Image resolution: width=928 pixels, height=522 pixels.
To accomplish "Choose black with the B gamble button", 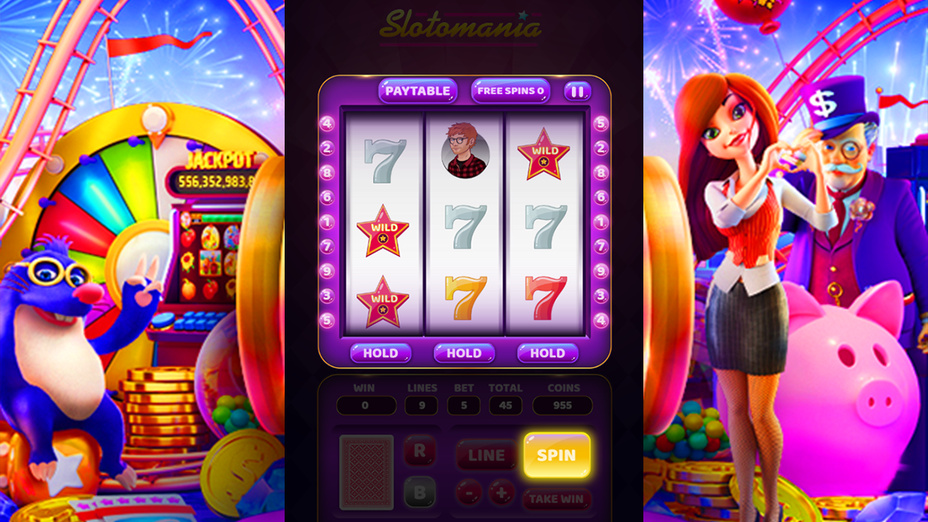I will (420, 492).
